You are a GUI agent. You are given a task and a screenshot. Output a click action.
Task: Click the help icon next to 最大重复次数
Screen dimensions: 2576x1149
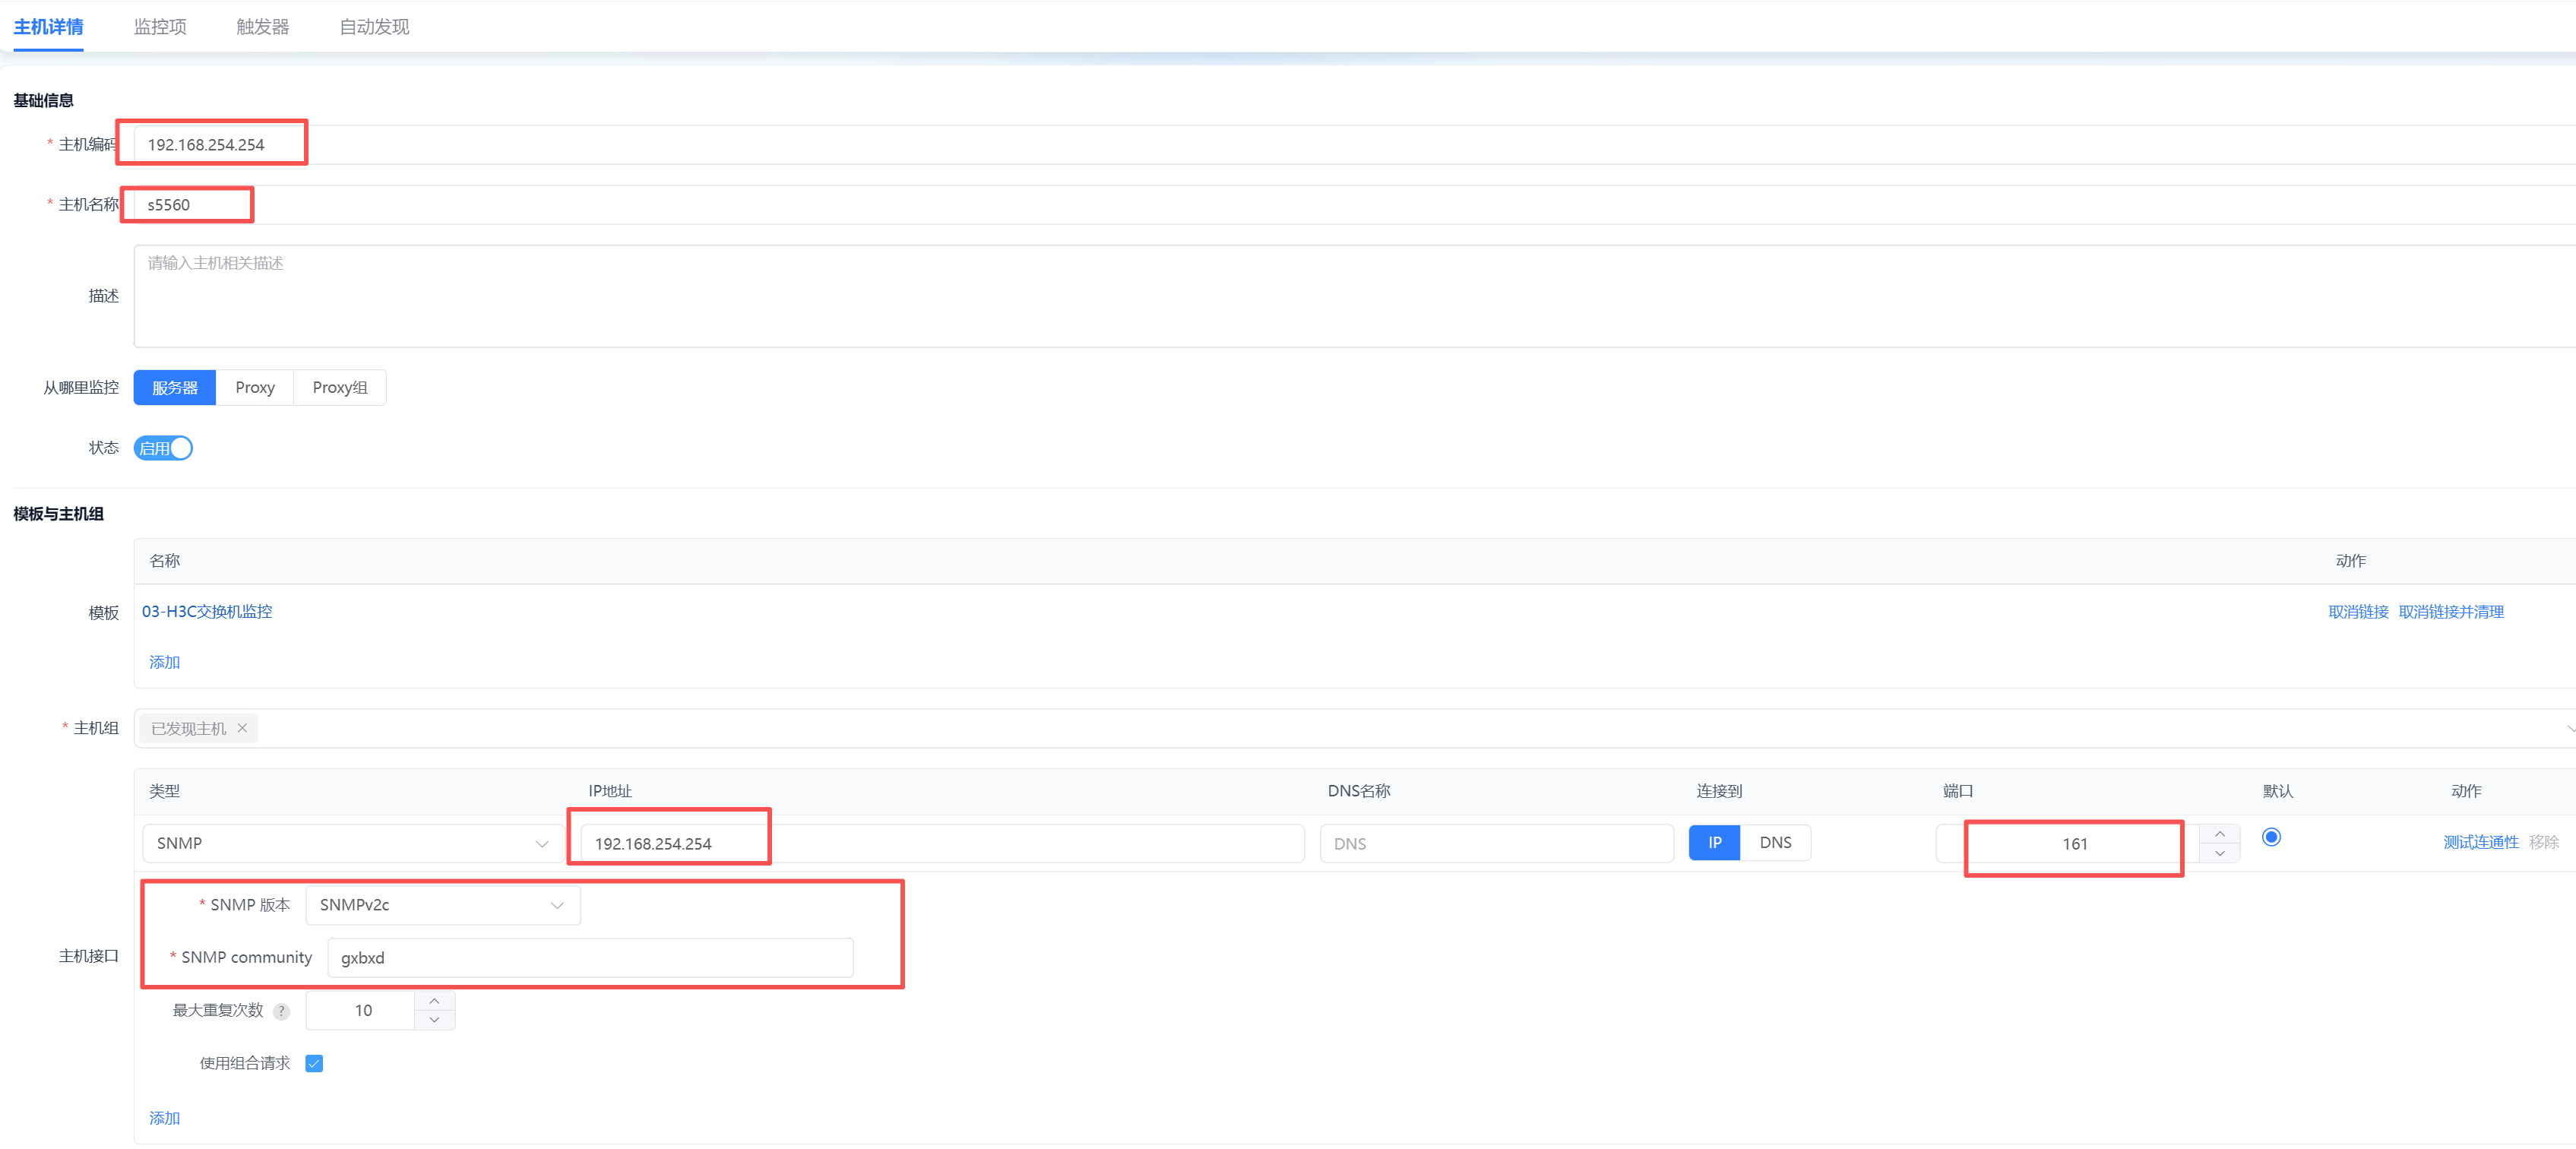tap(282, 1011)
